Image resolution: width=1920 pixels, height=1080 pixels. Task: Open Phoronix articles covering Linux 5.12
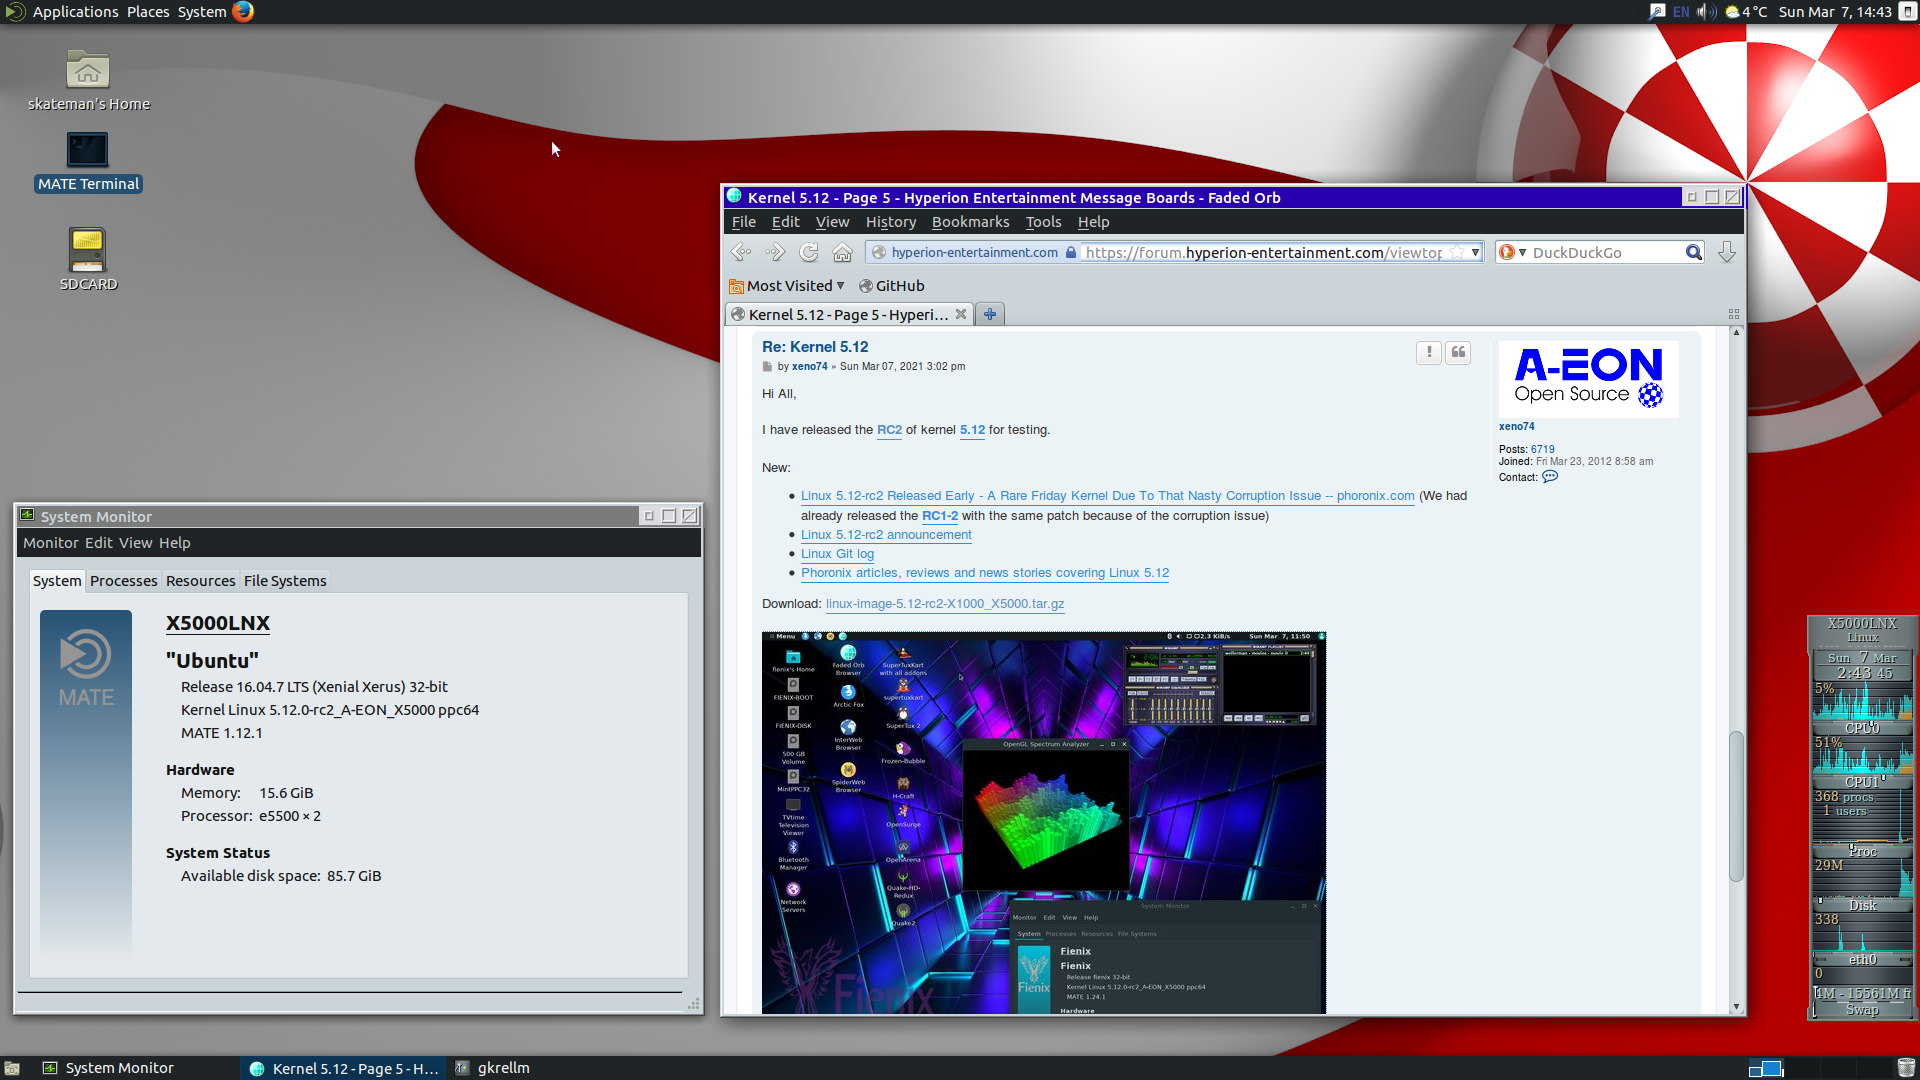[985, 573]
